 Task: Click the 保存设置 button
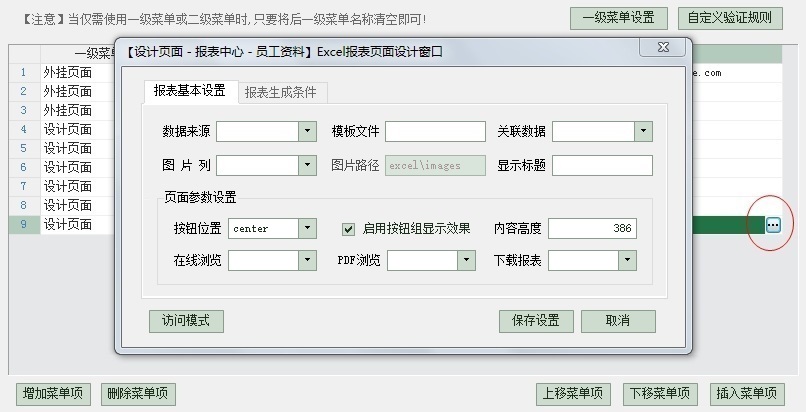(536, 321)
